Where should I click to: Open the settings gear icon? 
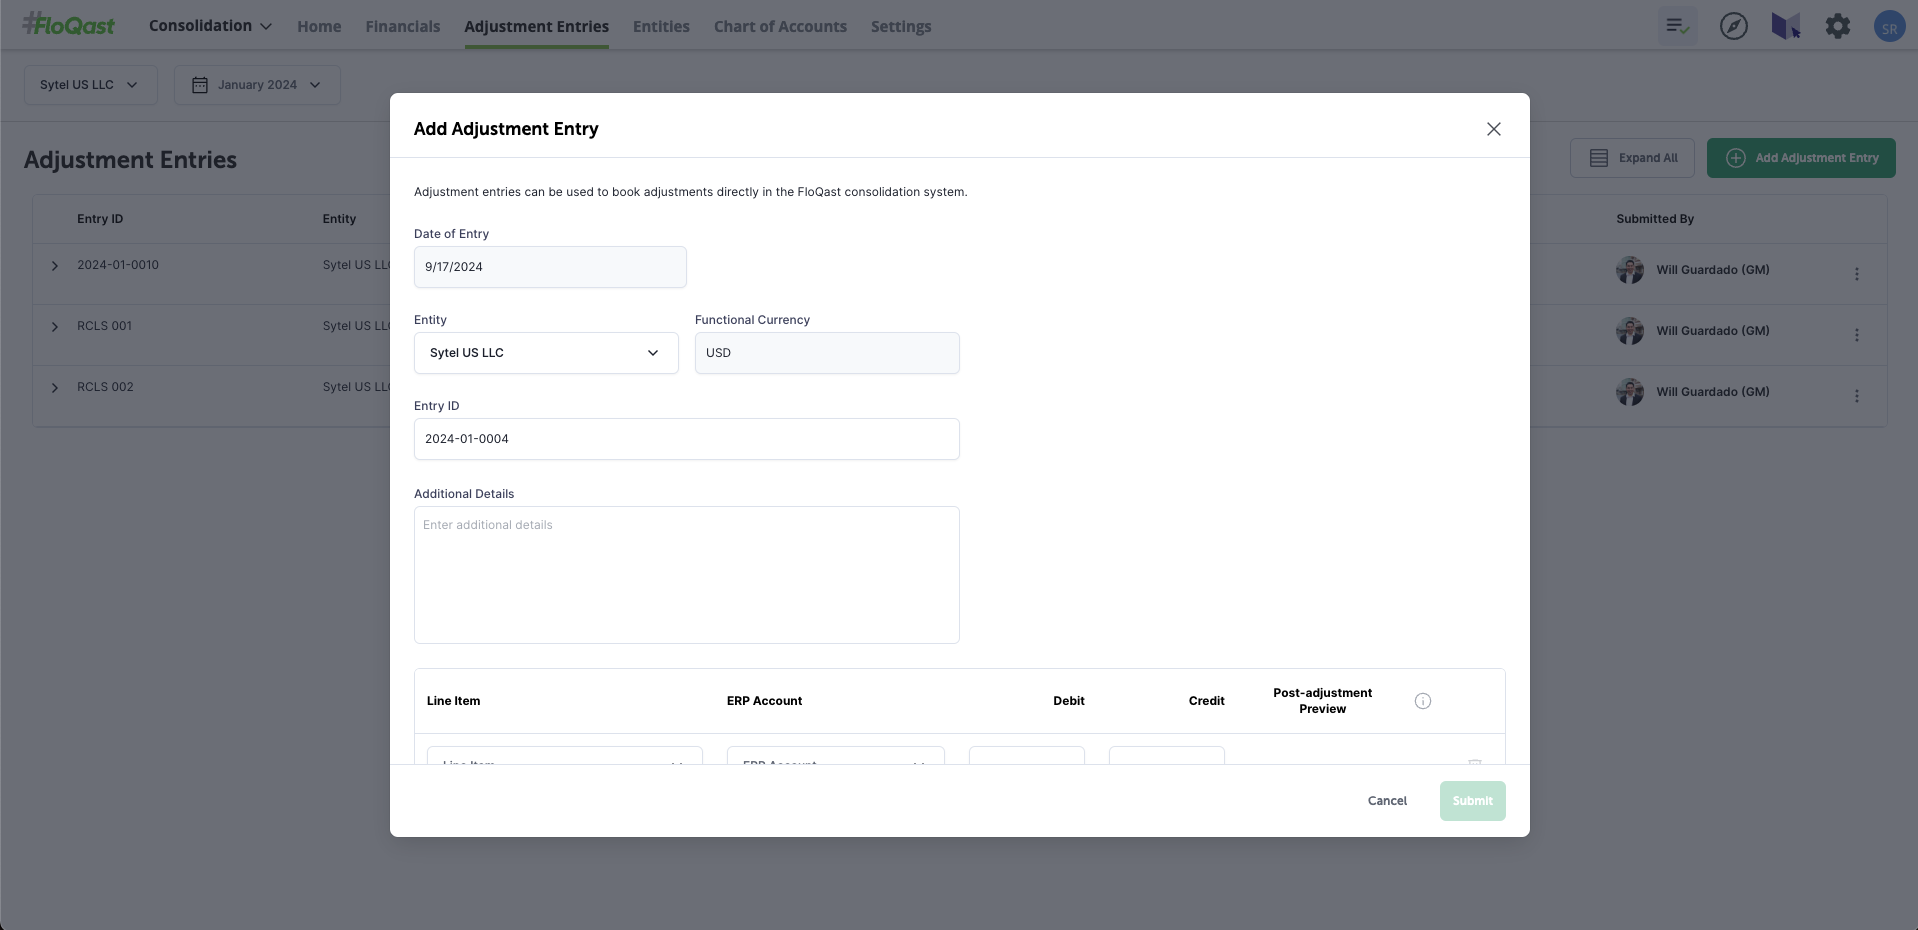click(x=1837, y=26)
